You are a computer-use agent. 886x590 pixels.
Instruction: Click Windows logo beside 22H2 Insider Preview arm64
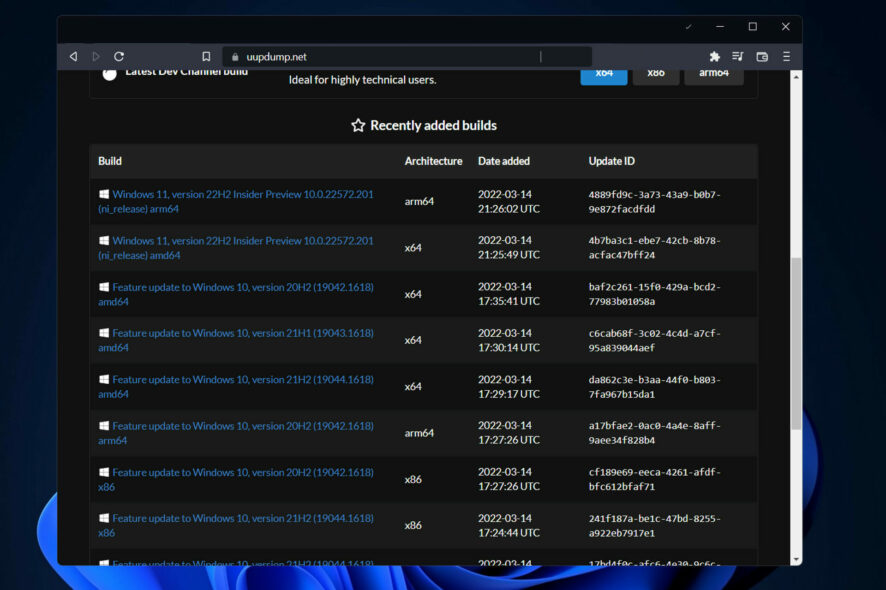104,194
